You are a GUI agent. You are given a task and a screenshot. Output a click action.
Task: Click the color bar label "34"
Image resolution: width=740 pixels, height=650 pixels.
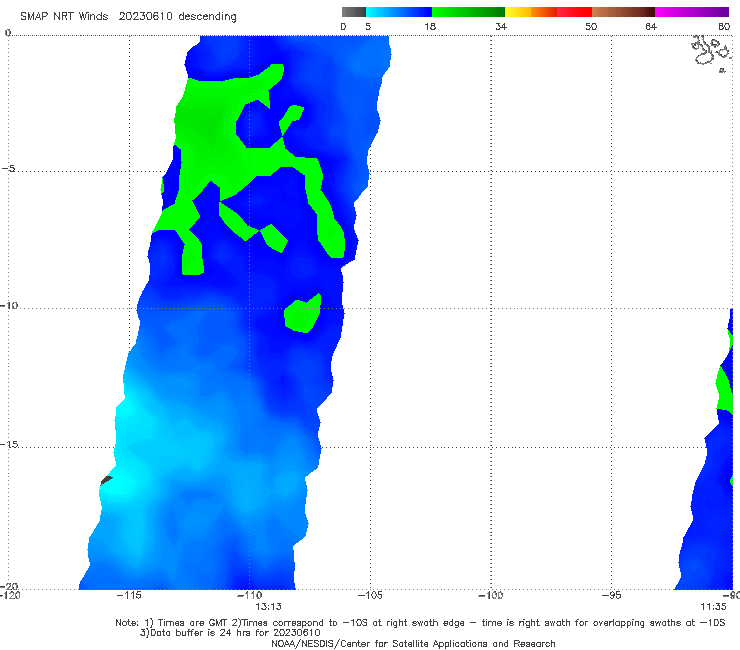(501, 27)
